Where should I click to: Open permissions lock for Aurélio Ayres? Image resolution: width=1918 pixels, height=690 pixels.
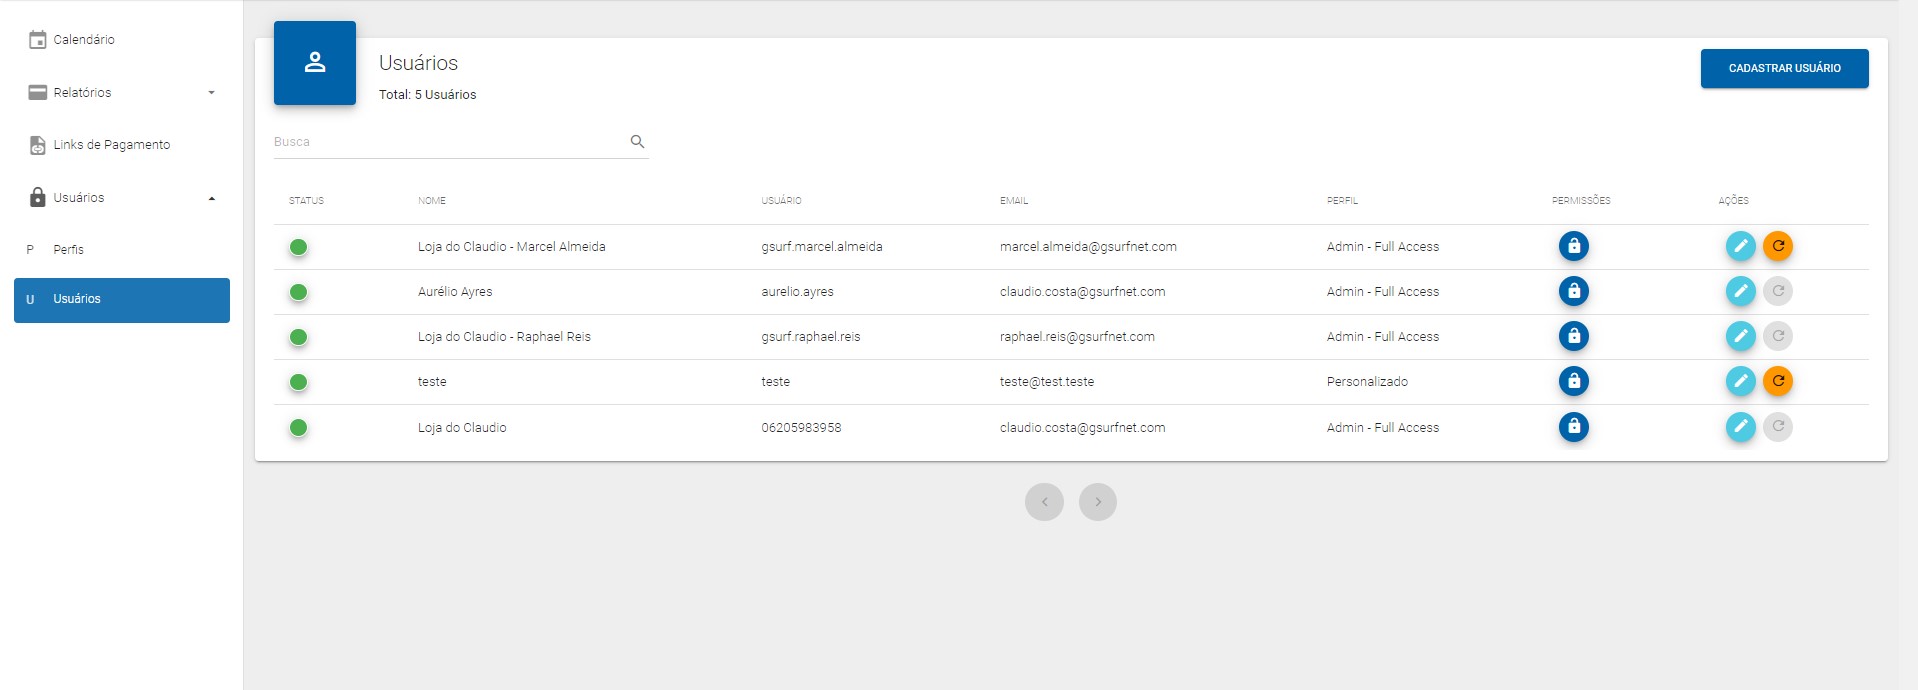1573,291
